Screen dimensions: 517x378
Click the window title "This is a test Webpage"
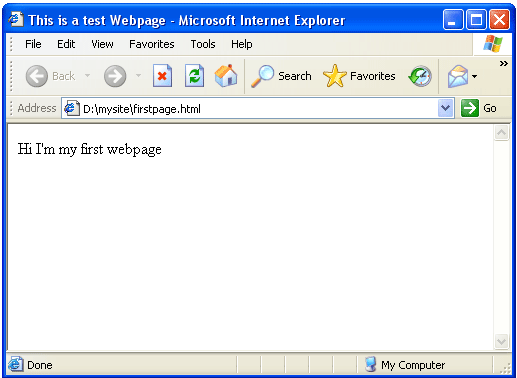(x=97, y=20)
